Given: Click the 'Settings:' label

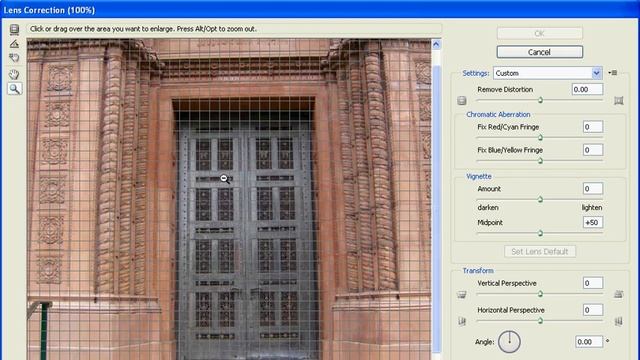Looking at the screenshot, I should [x=476, y=73].
